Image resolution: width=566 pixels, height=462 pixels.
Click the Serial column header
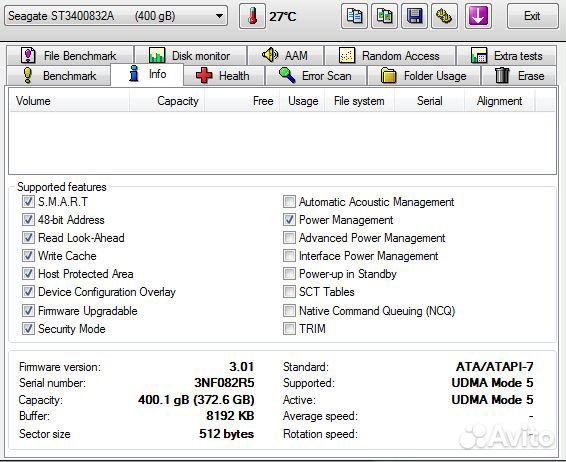429,101
